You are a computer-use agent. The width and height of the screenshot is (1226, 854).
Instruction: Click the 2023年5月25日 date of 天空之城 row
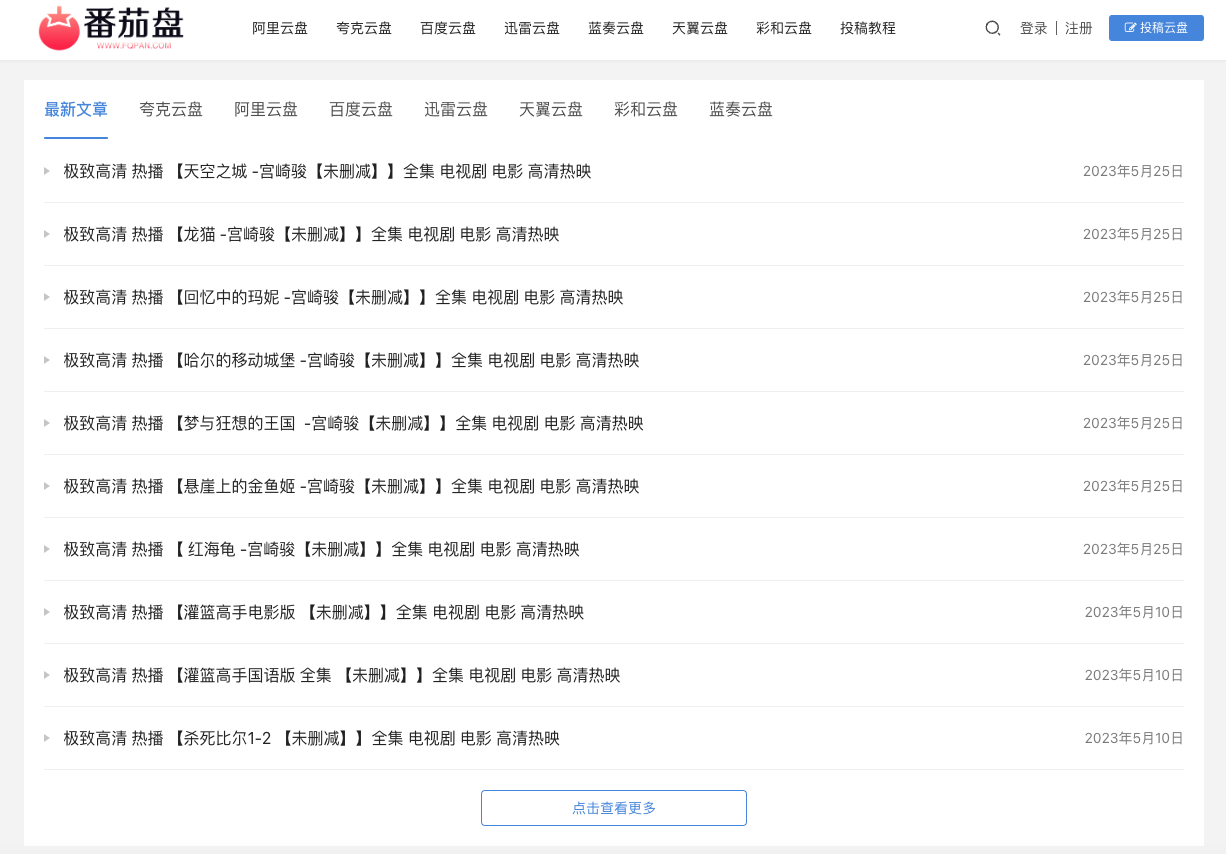click(x=1133, y=171)
